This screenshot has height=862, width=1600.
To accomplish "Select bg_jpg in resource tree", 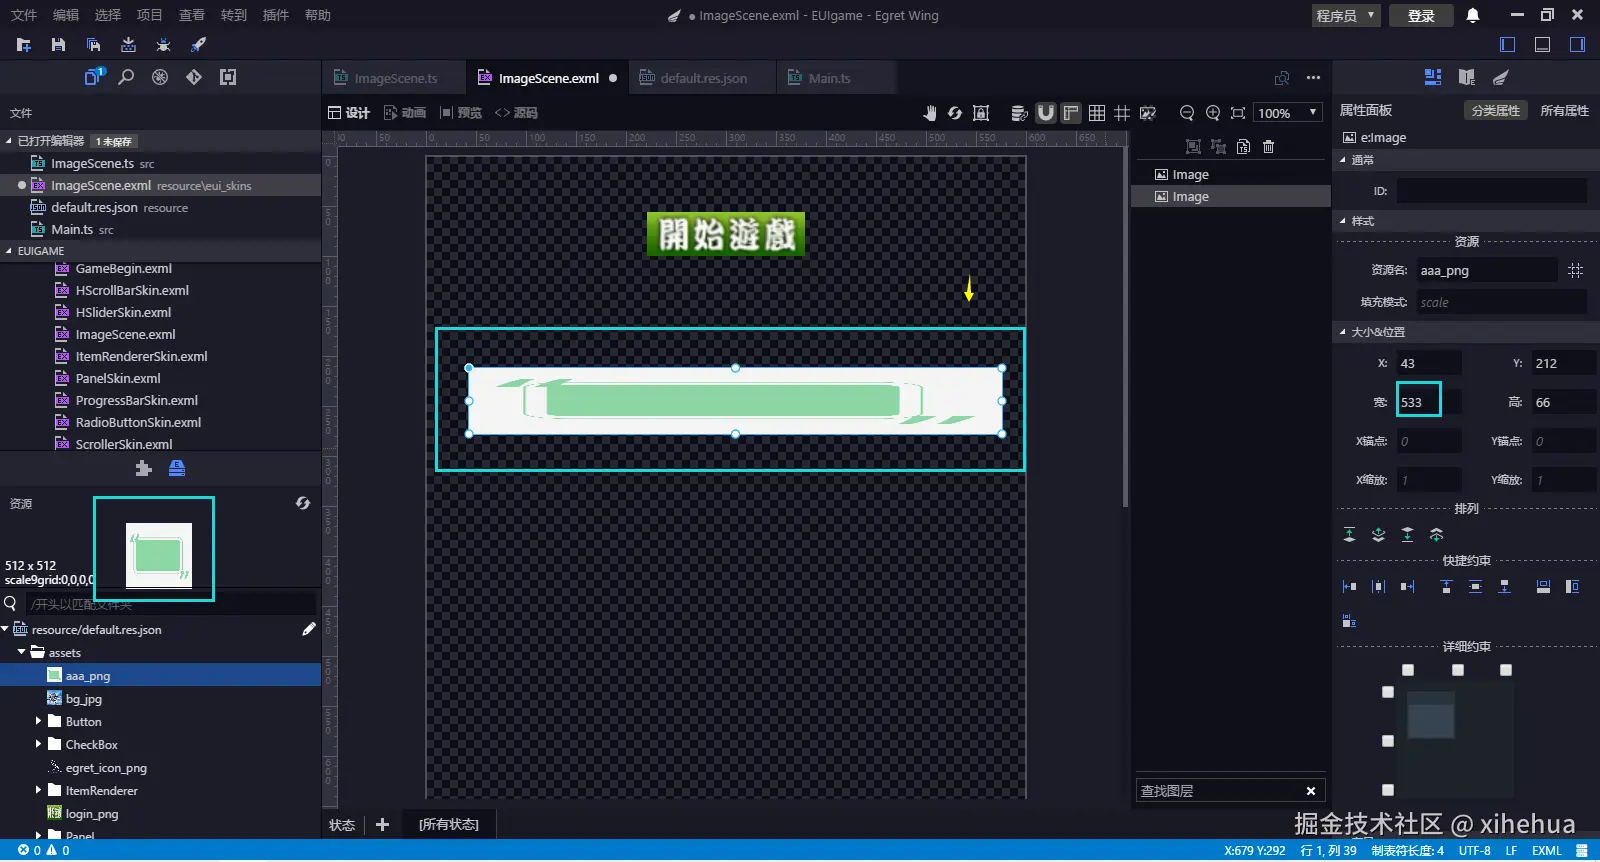I will coord(84,699).
